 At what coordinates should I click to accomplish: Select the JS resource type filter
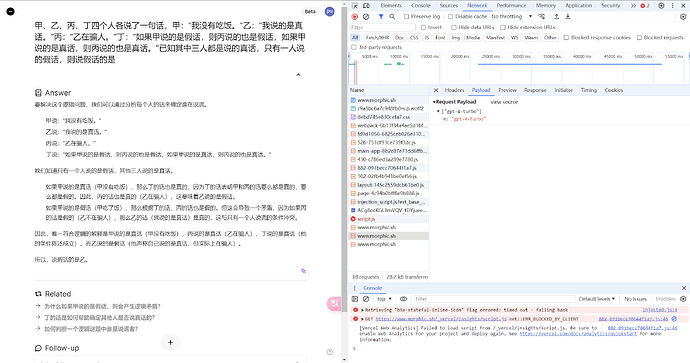[427, 38]
